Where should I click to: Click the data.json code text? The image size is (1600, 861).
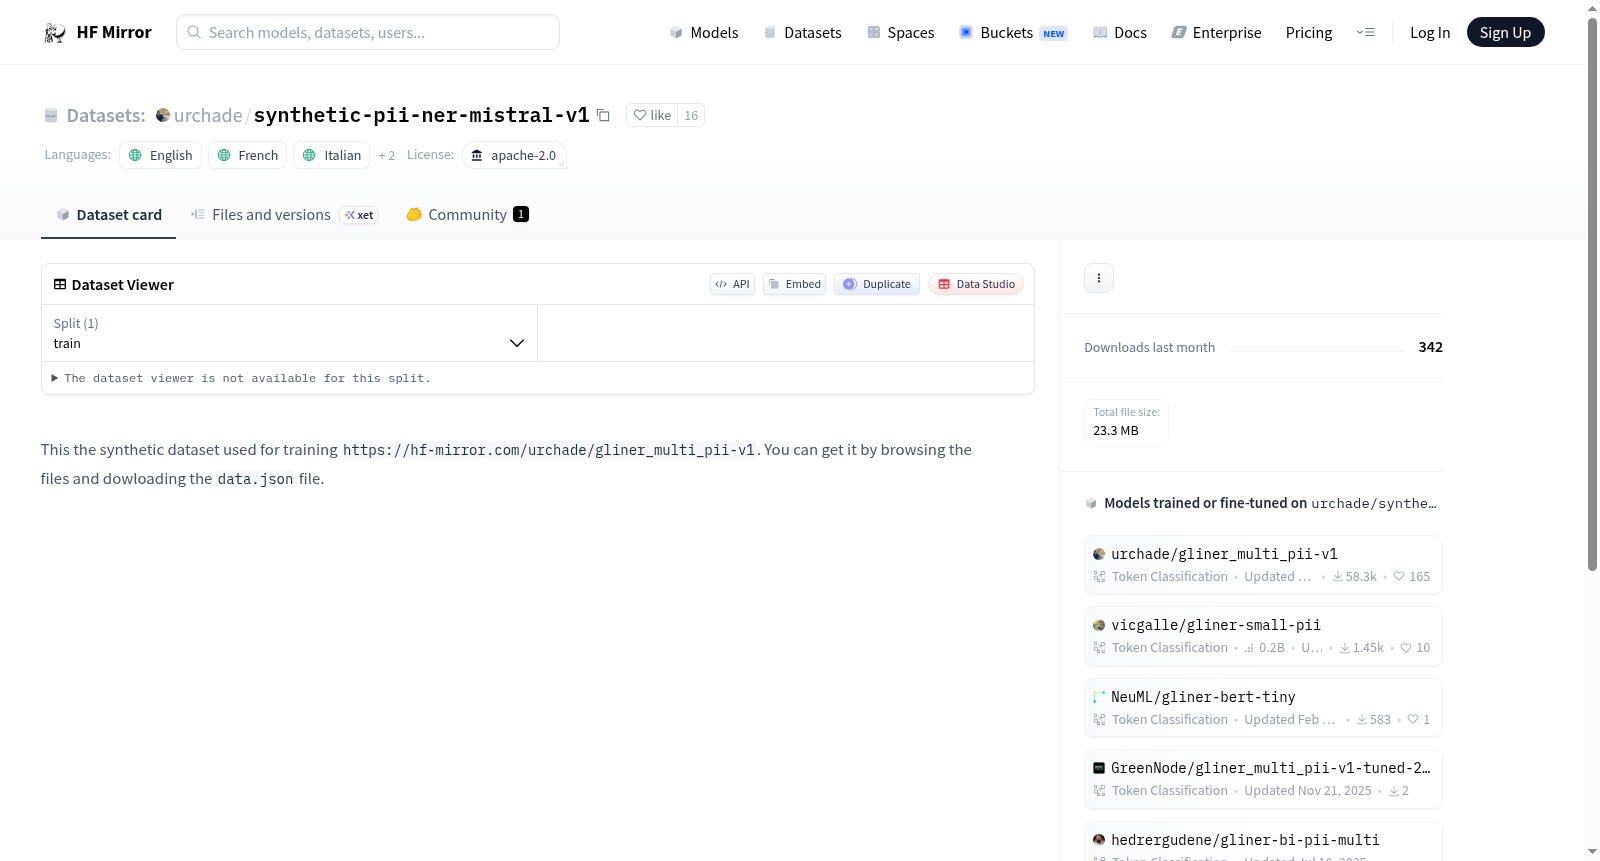[x=256, y=479]
